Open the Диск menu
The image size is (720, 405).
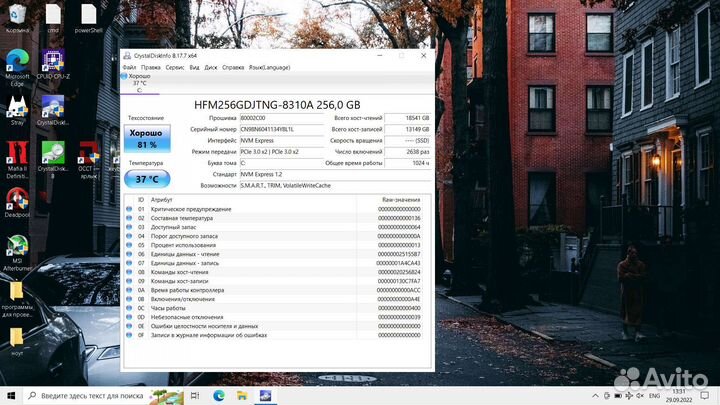pyautogui.click(x=211, y=68)
